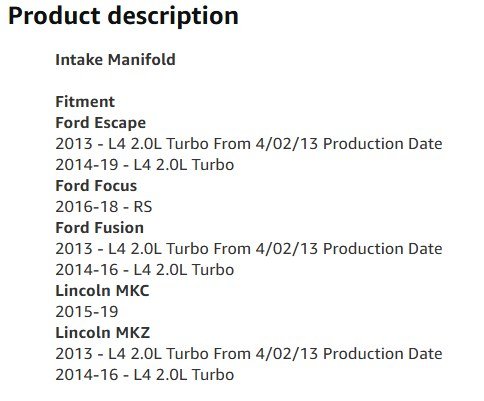Click the Lincoln MKZ heading

(103, 333)
